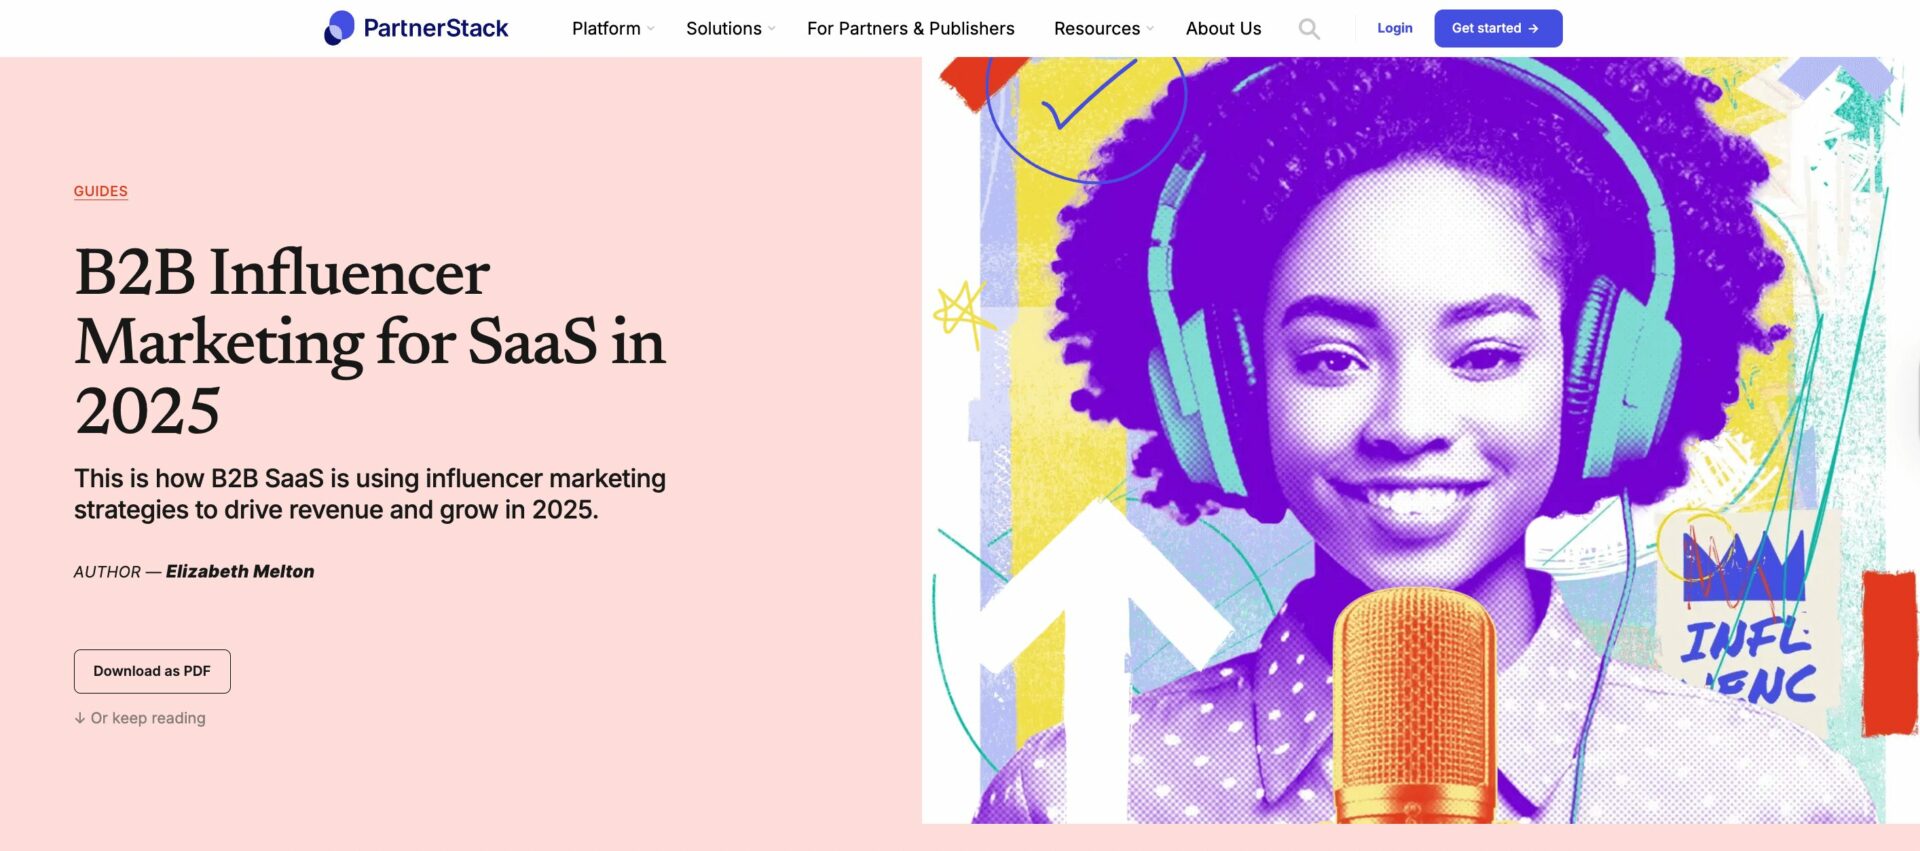1920x851 pixels.
Task: Open the Resources menu
Action: 1097,28
